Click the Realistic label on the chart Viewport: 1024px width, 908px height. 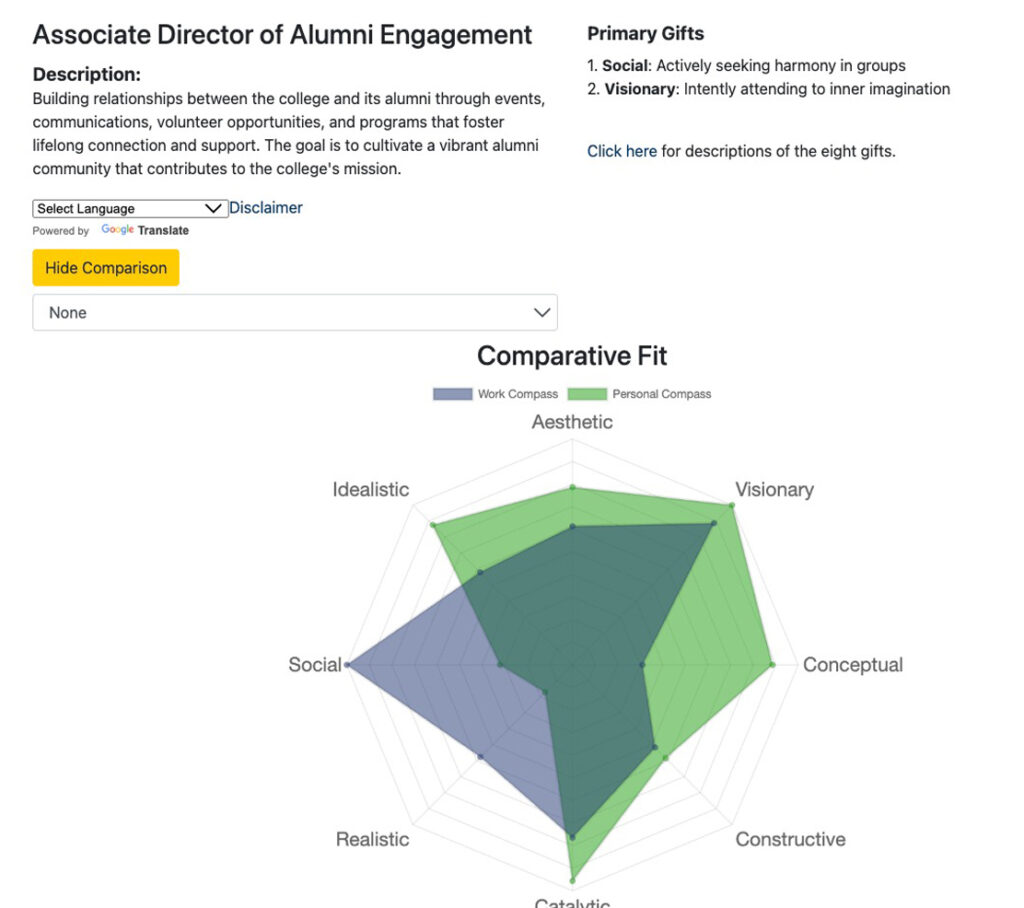pyautogui.click(x=372, y=840)
